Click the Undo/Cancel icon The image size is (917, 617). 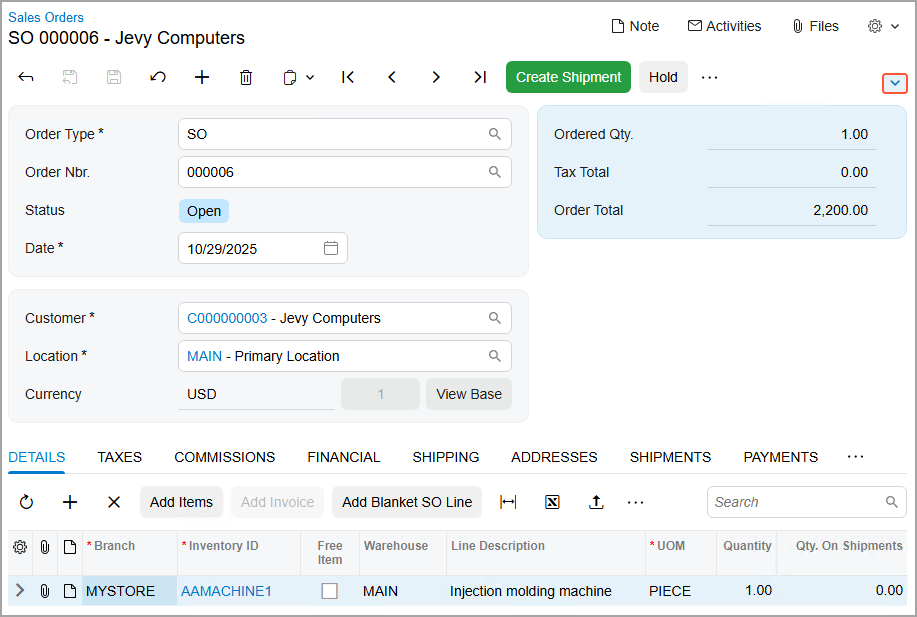158,77
